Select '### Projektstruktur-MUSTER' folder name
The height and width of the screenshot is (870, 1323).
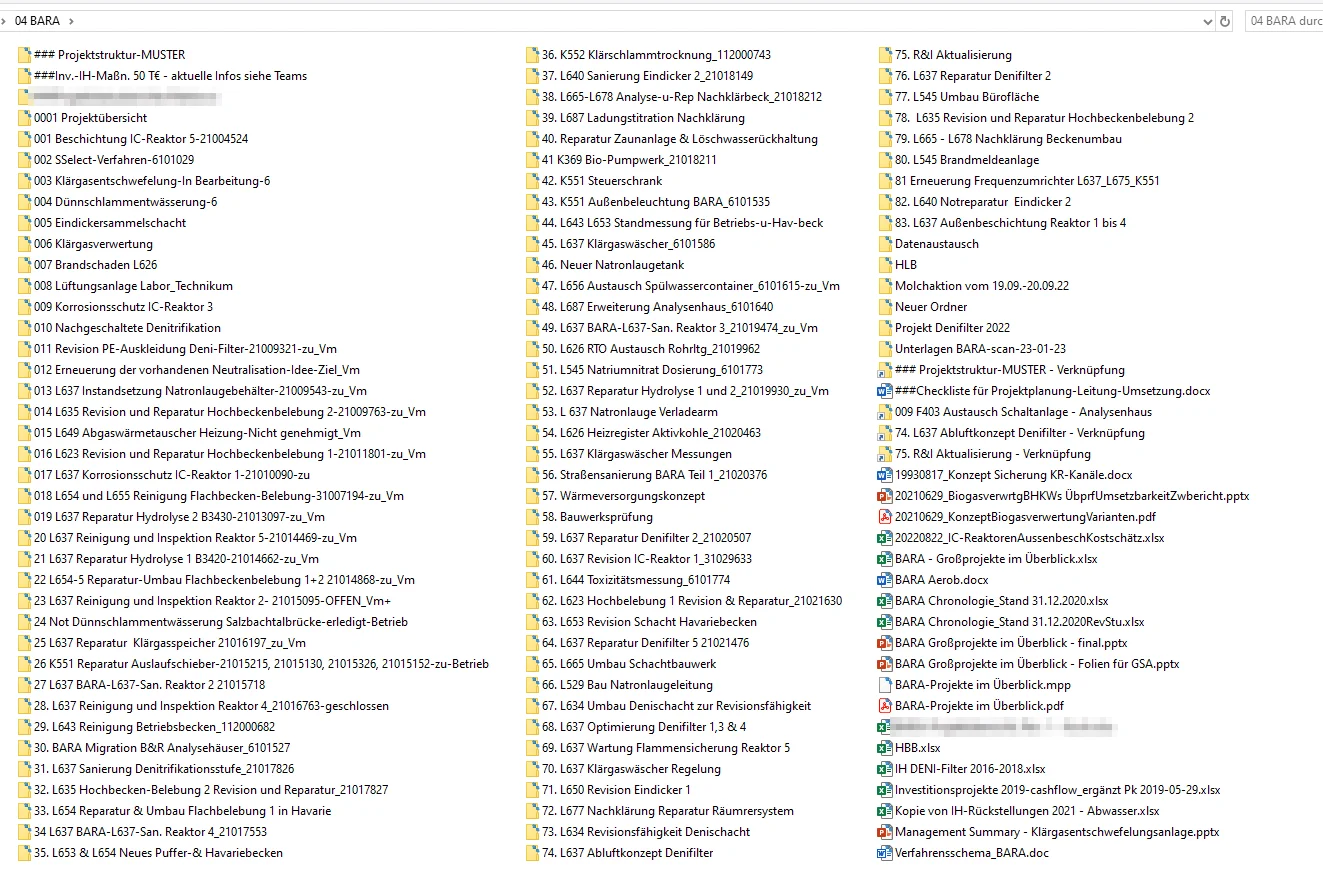pyautogui.click(x=109, y=55)
